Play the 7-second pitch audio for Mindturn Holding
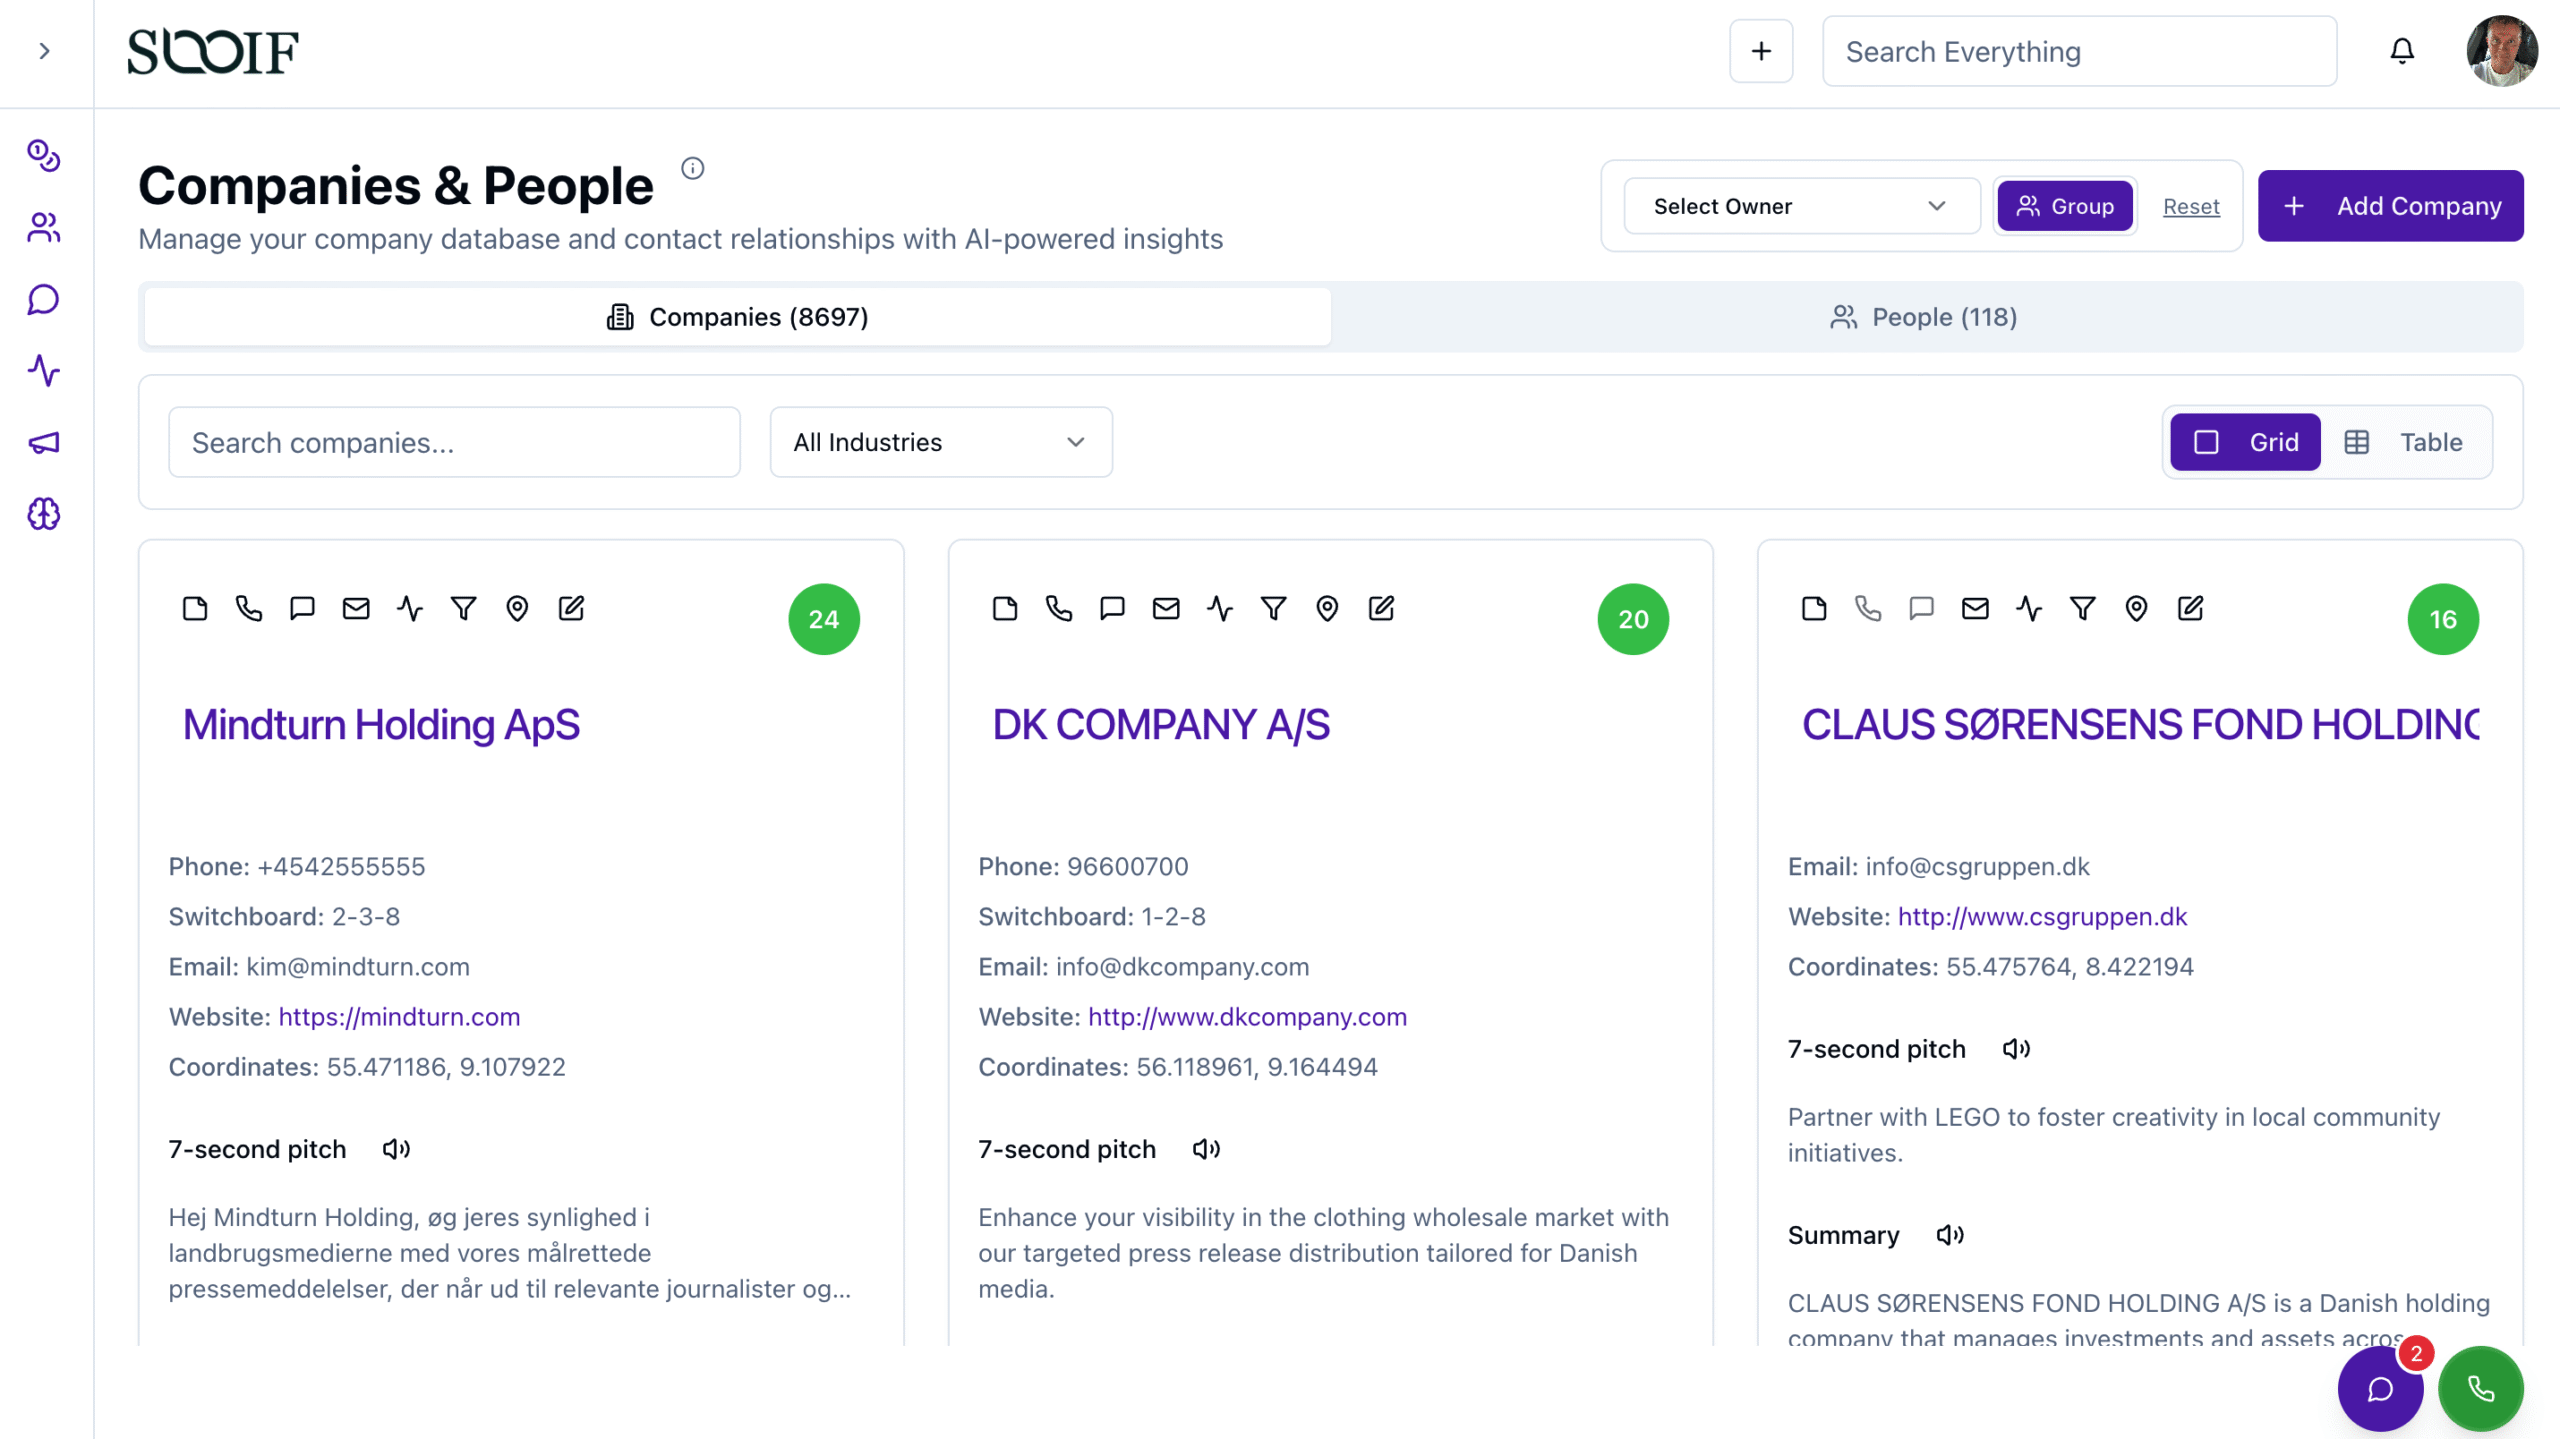Image resolution: width=2560 pixels, height=1439 pixels. (x=396, y=1149)
